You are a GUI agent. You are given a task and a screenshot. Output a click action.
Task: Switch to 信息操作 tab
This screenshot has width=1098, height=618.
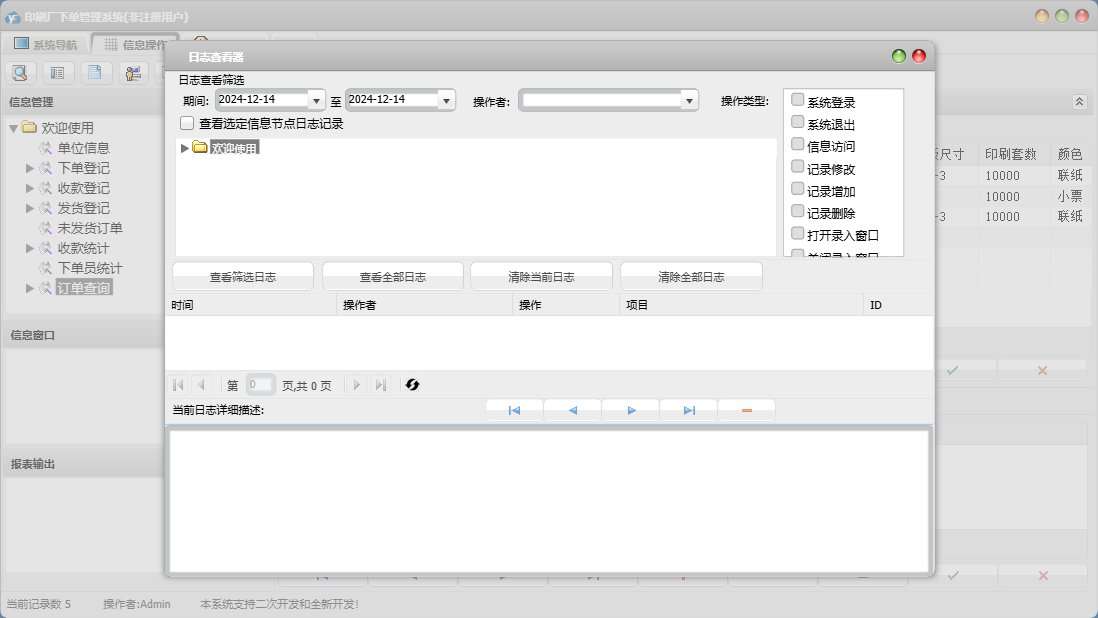pos(134,44)
